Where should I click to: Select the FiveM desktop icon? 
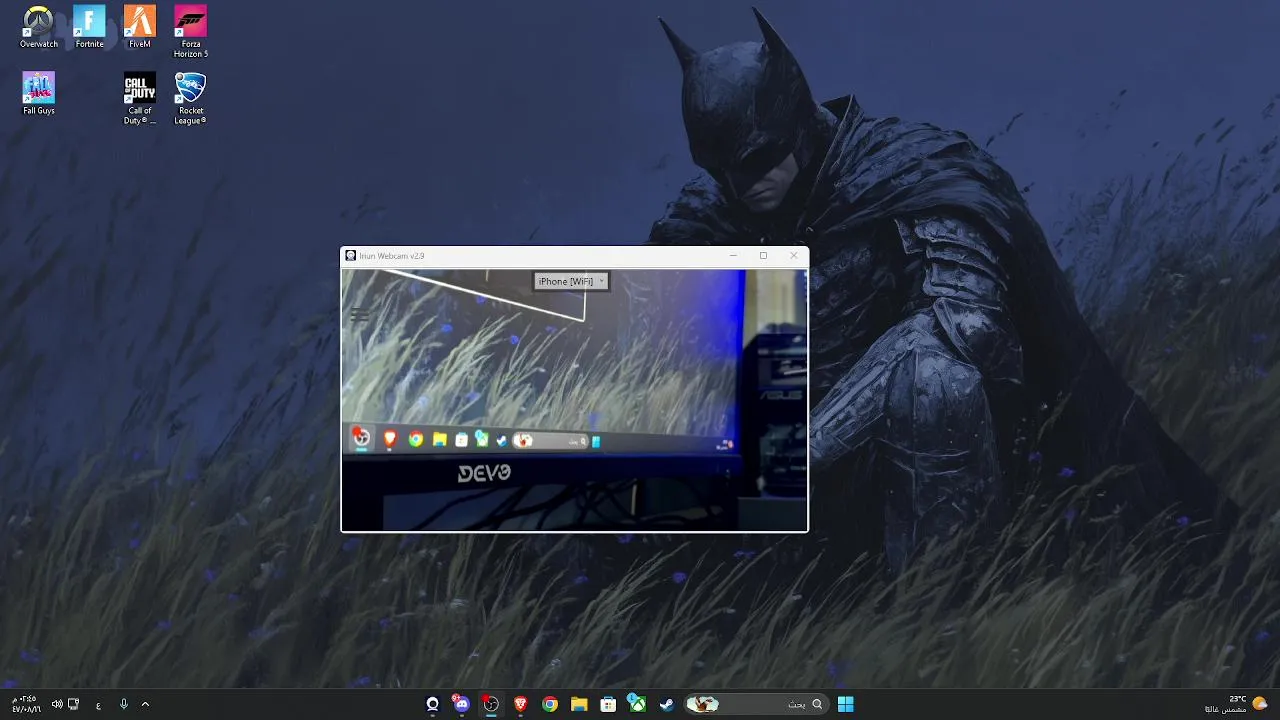pyautogui.click(x=140, y=27)
